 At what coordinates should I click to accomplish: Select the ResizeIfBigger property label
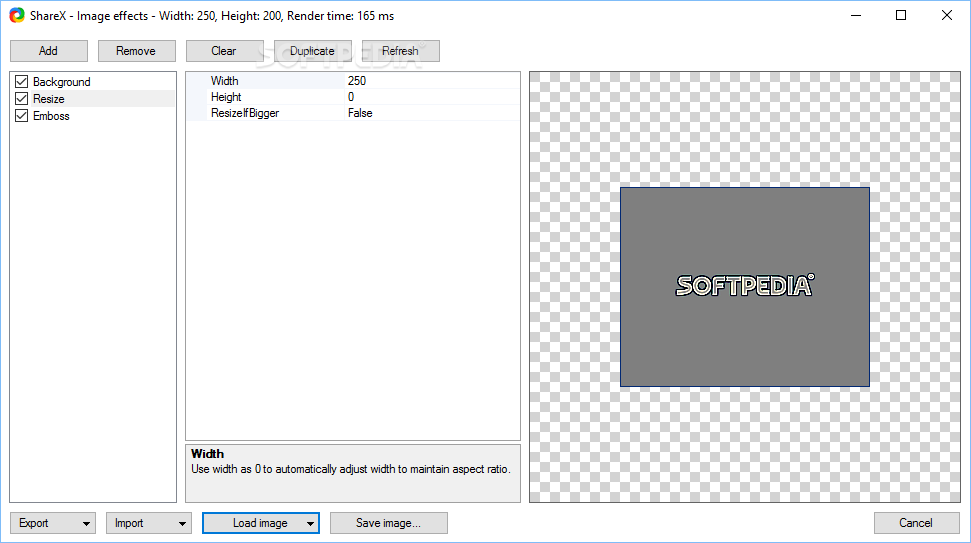click(x=245, y=113)
